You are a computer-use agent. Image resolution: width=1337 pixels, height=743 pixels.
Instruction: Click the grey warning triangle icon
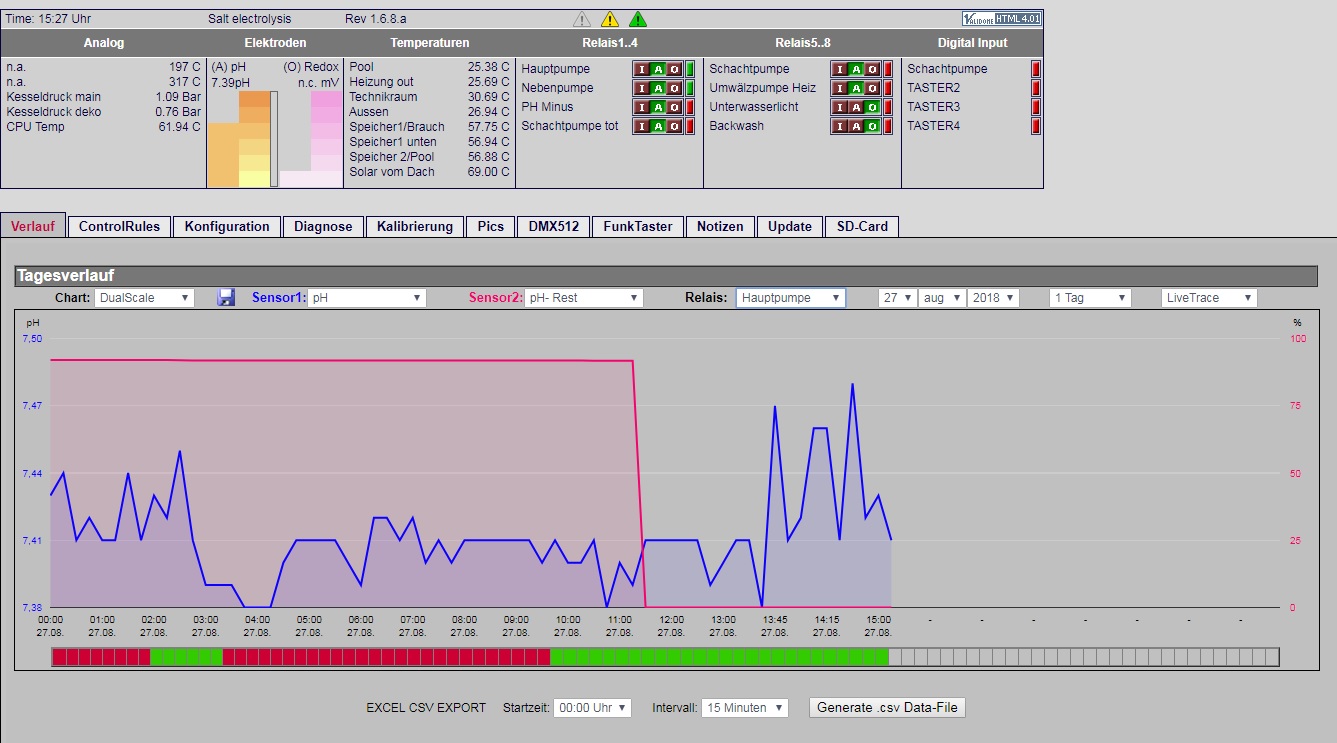pos(582,19)
